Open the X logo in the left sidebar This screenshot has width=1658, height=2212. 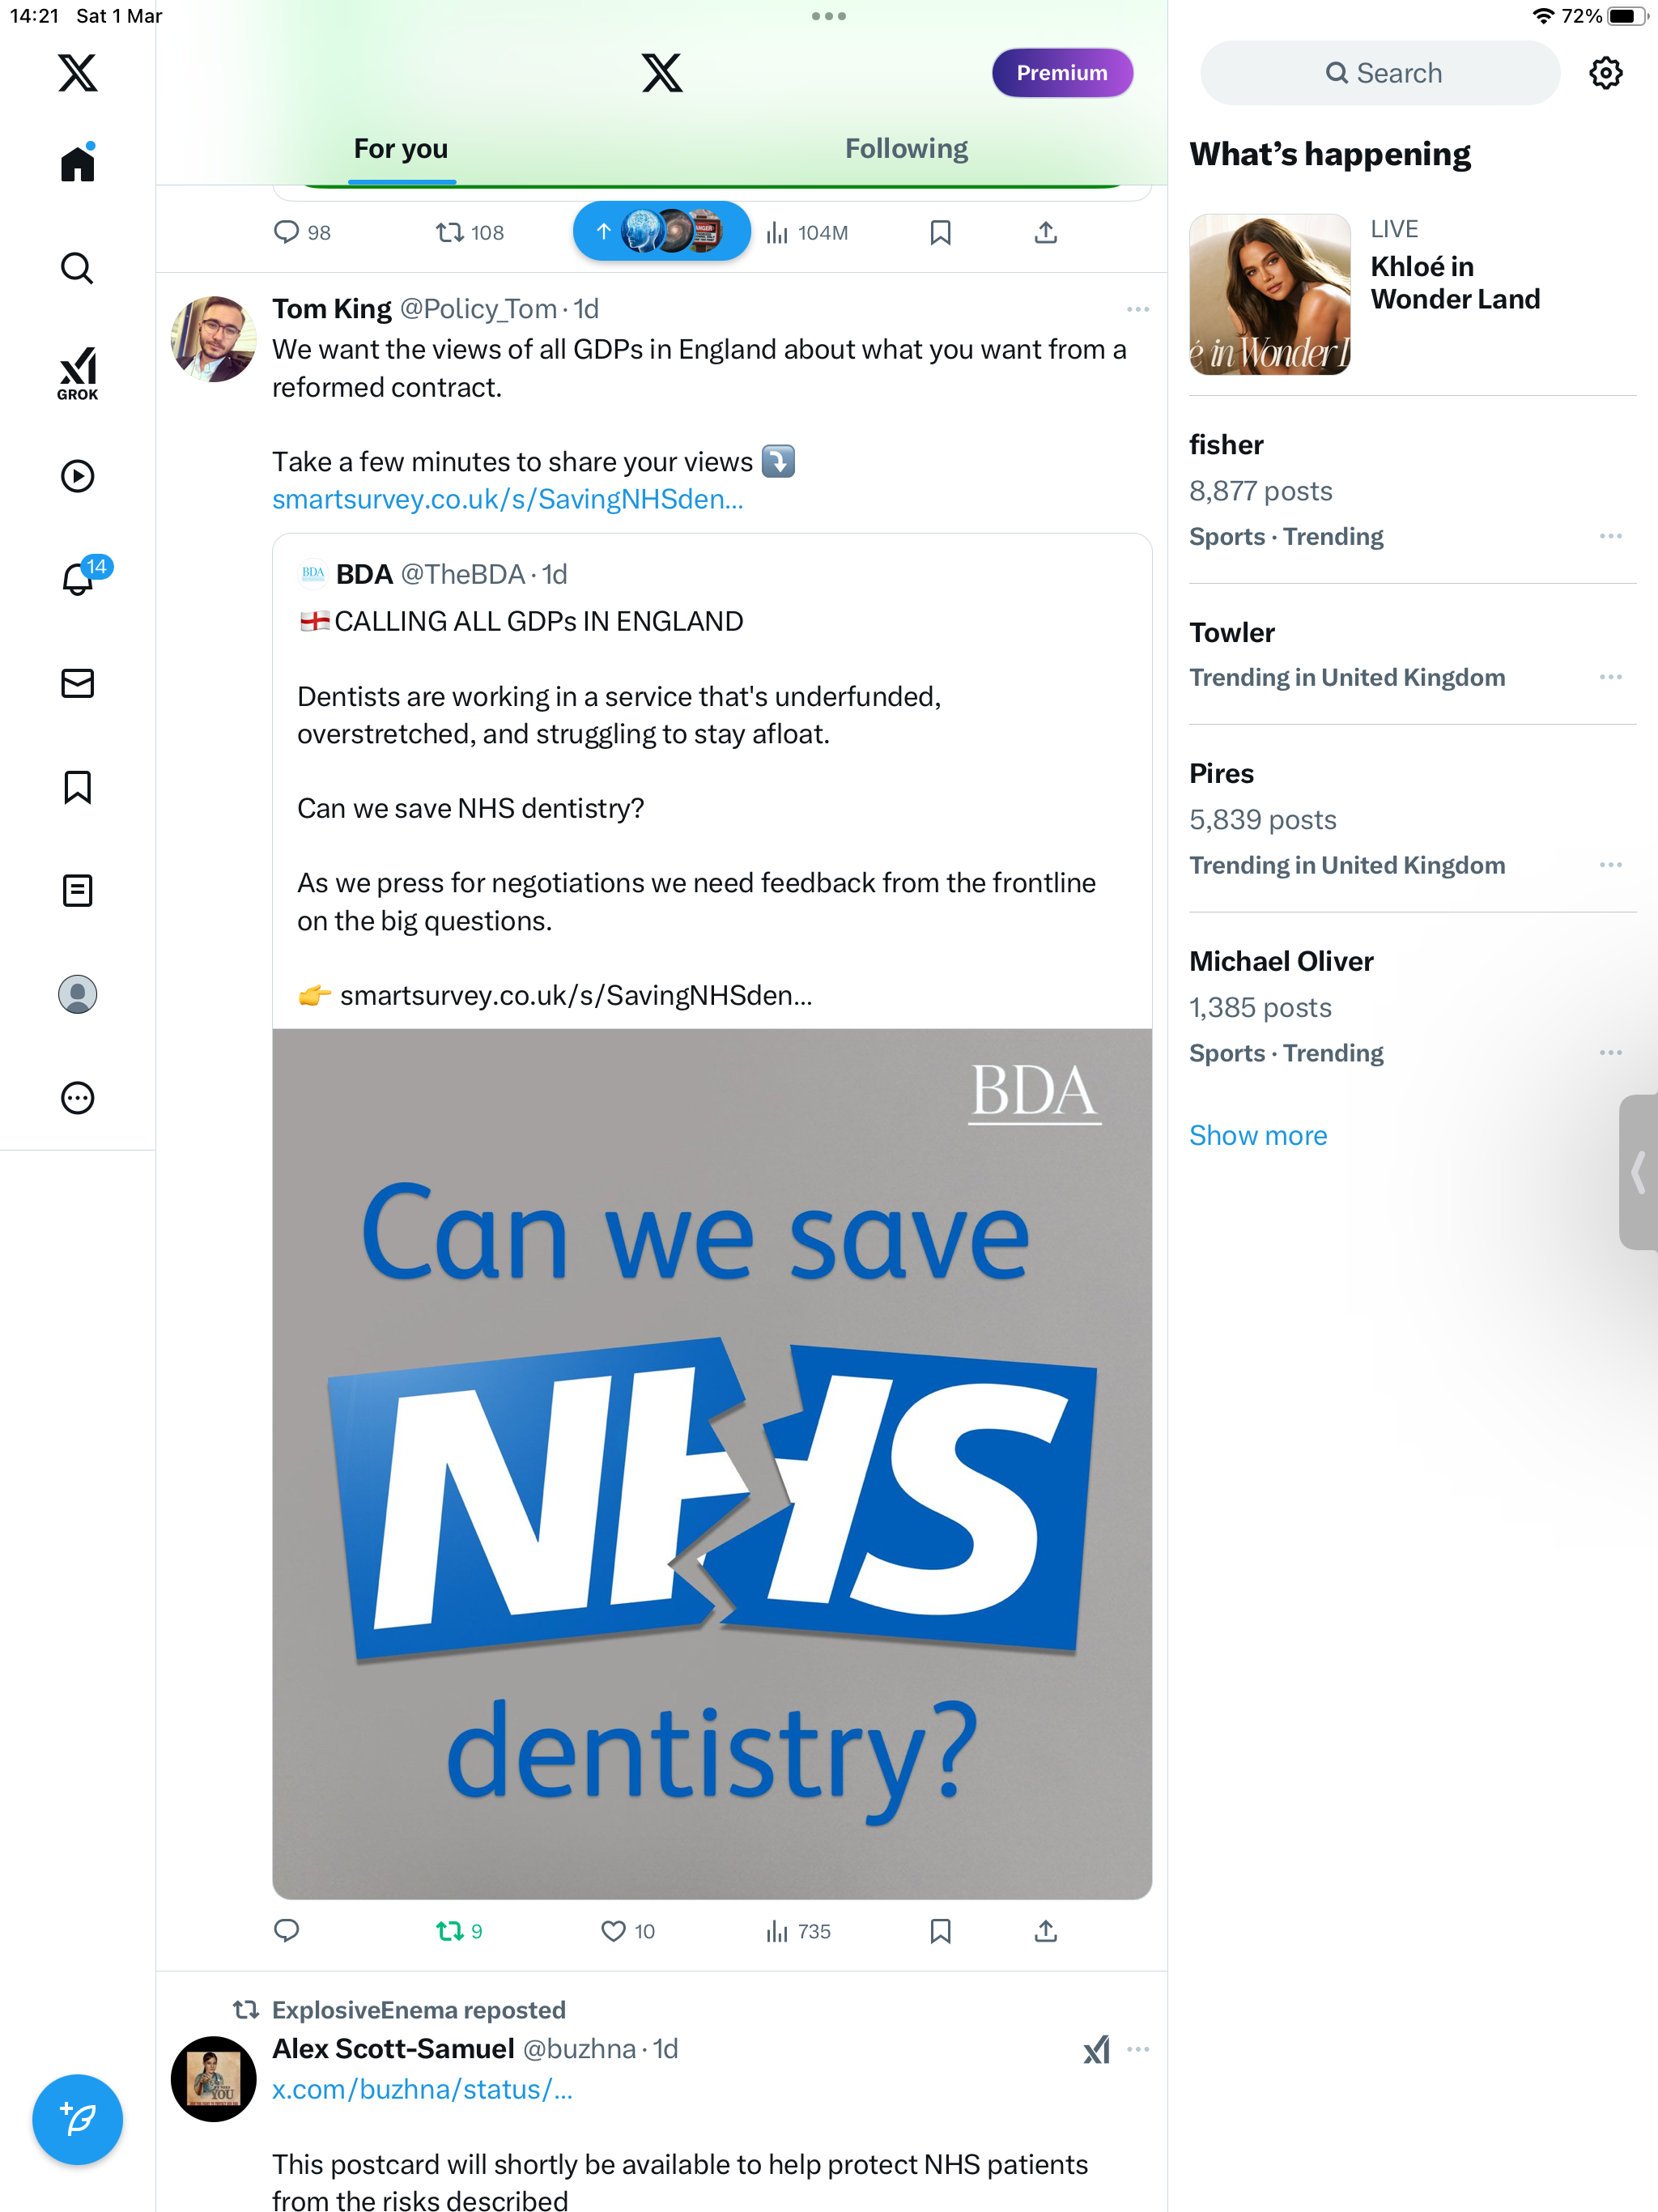(77, 73)
